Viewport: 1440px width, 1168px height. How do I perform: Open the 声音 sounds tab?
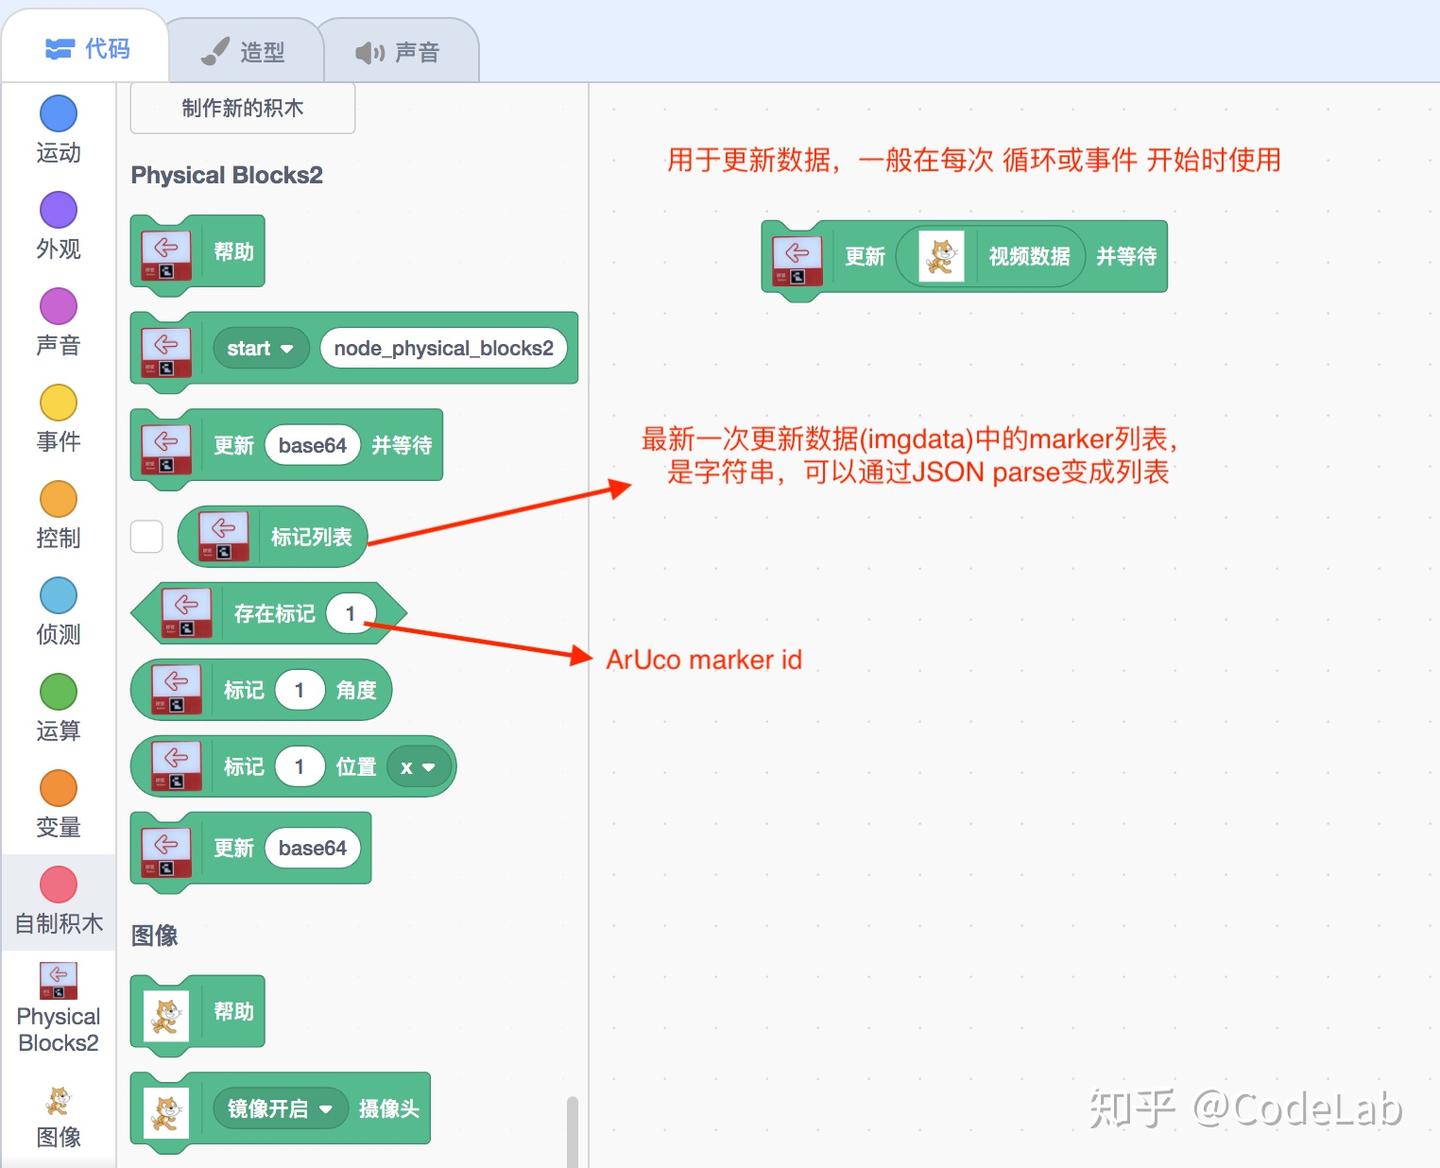(x=398, y=52)
